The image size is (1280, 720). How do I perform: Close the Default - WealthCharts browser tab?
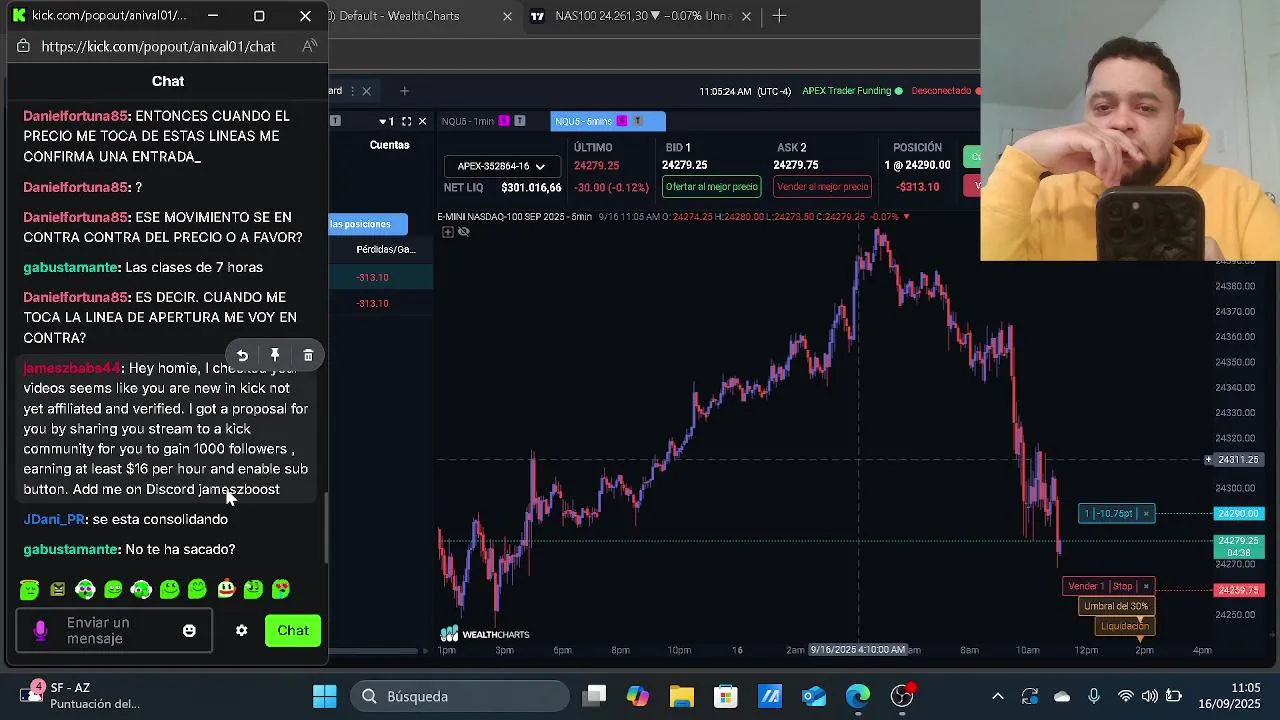click(x=507, y=16)
